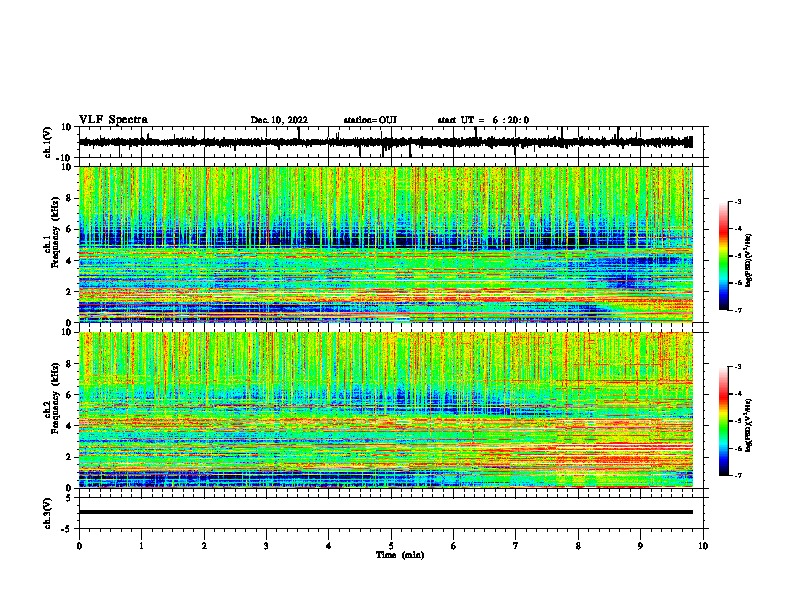Image resolution: width=792 pixels, height=612 pixels.
Task: Click time axis tick label '7'
Action: pos(516,546)
